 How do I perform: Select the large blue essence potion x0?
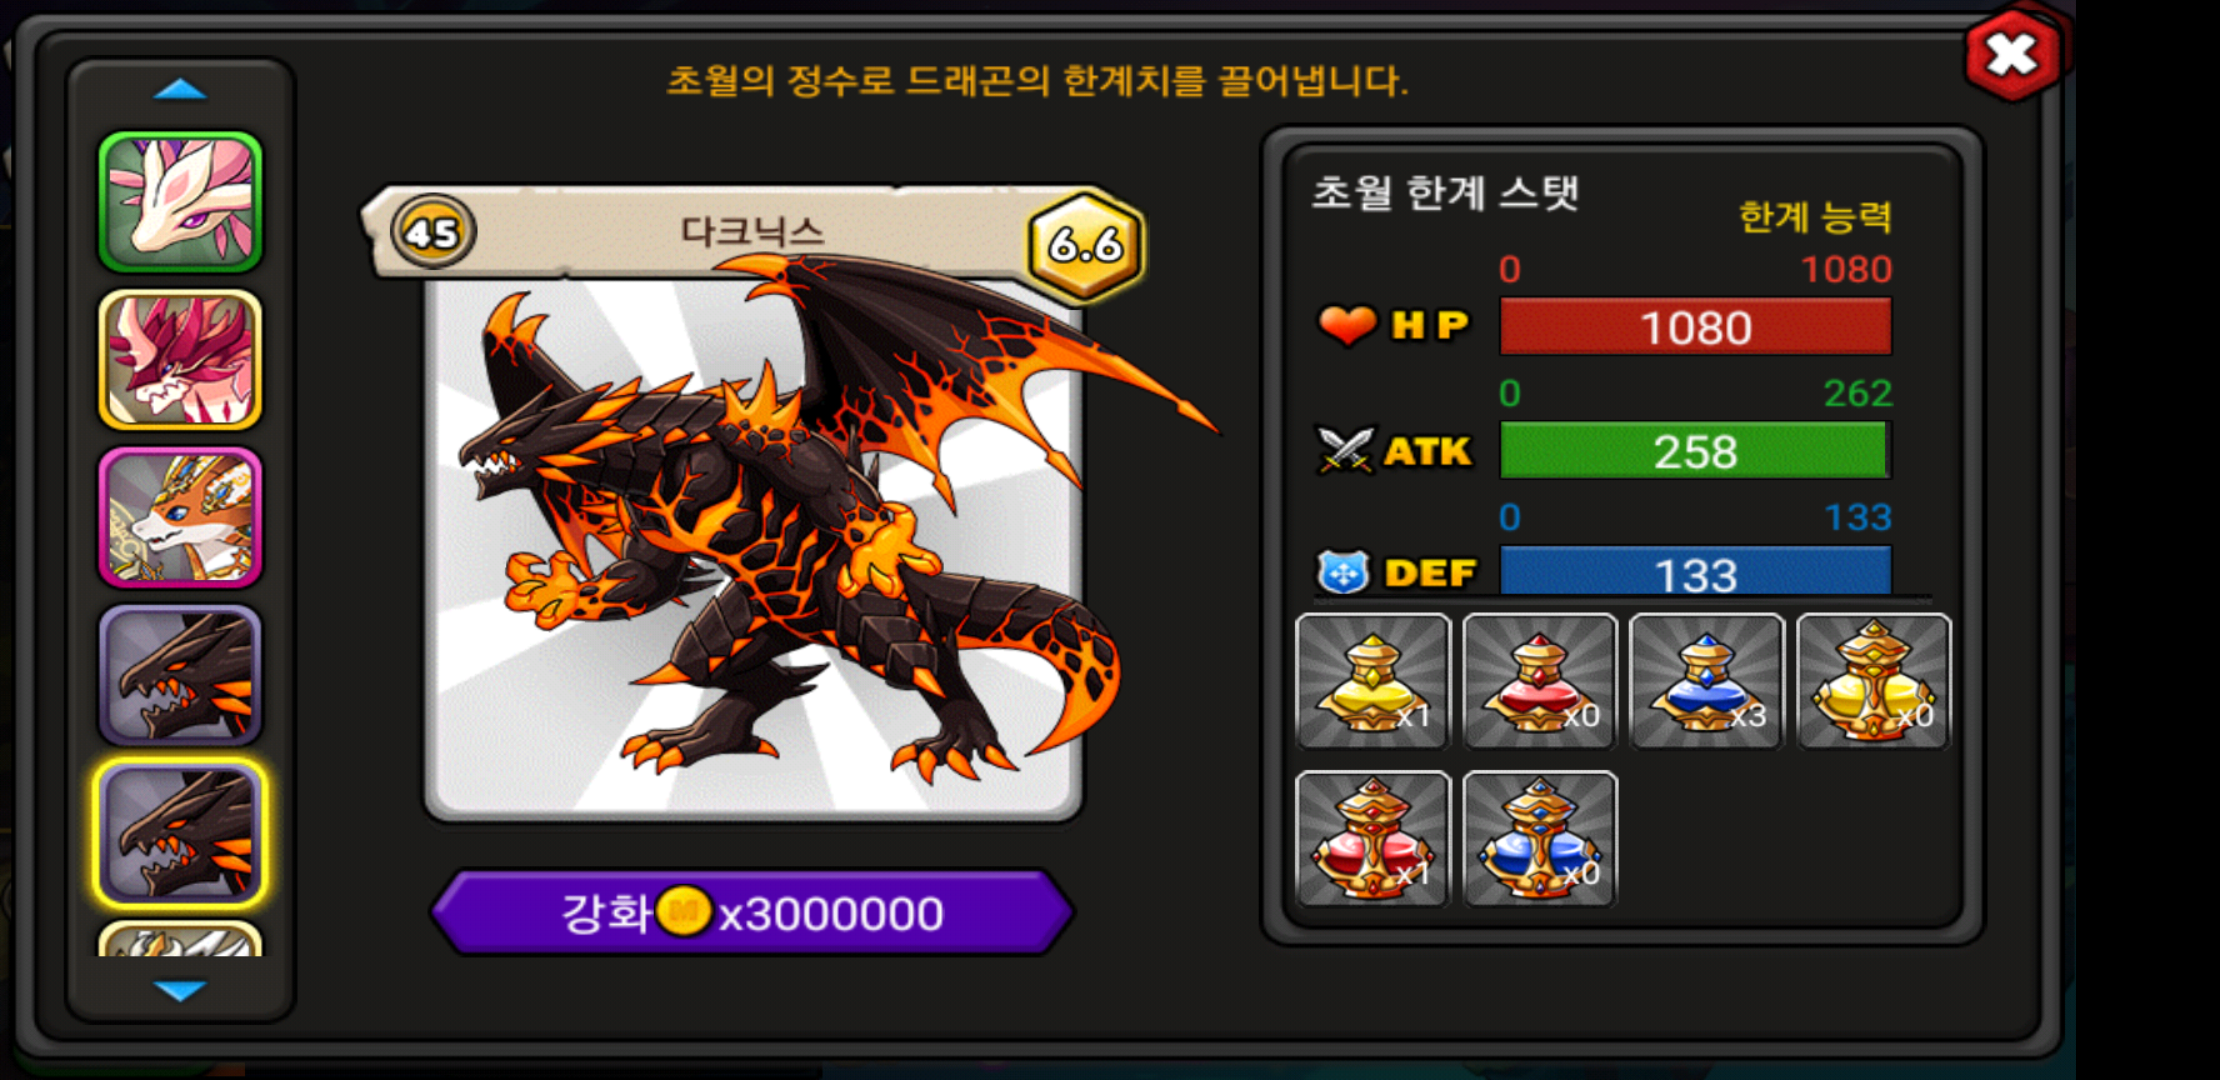tap(1539, 839)
